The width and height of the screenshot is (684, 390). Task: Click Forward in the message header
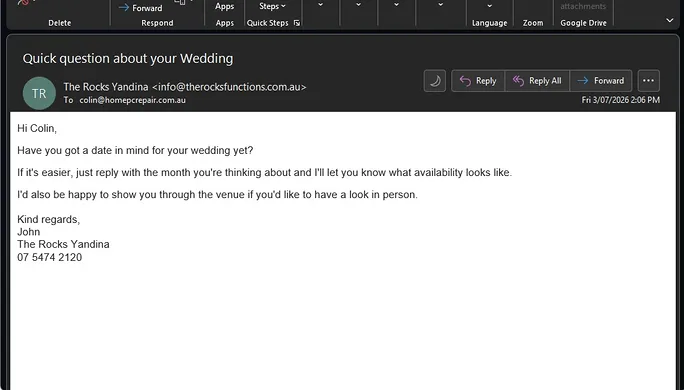point(601,81)
